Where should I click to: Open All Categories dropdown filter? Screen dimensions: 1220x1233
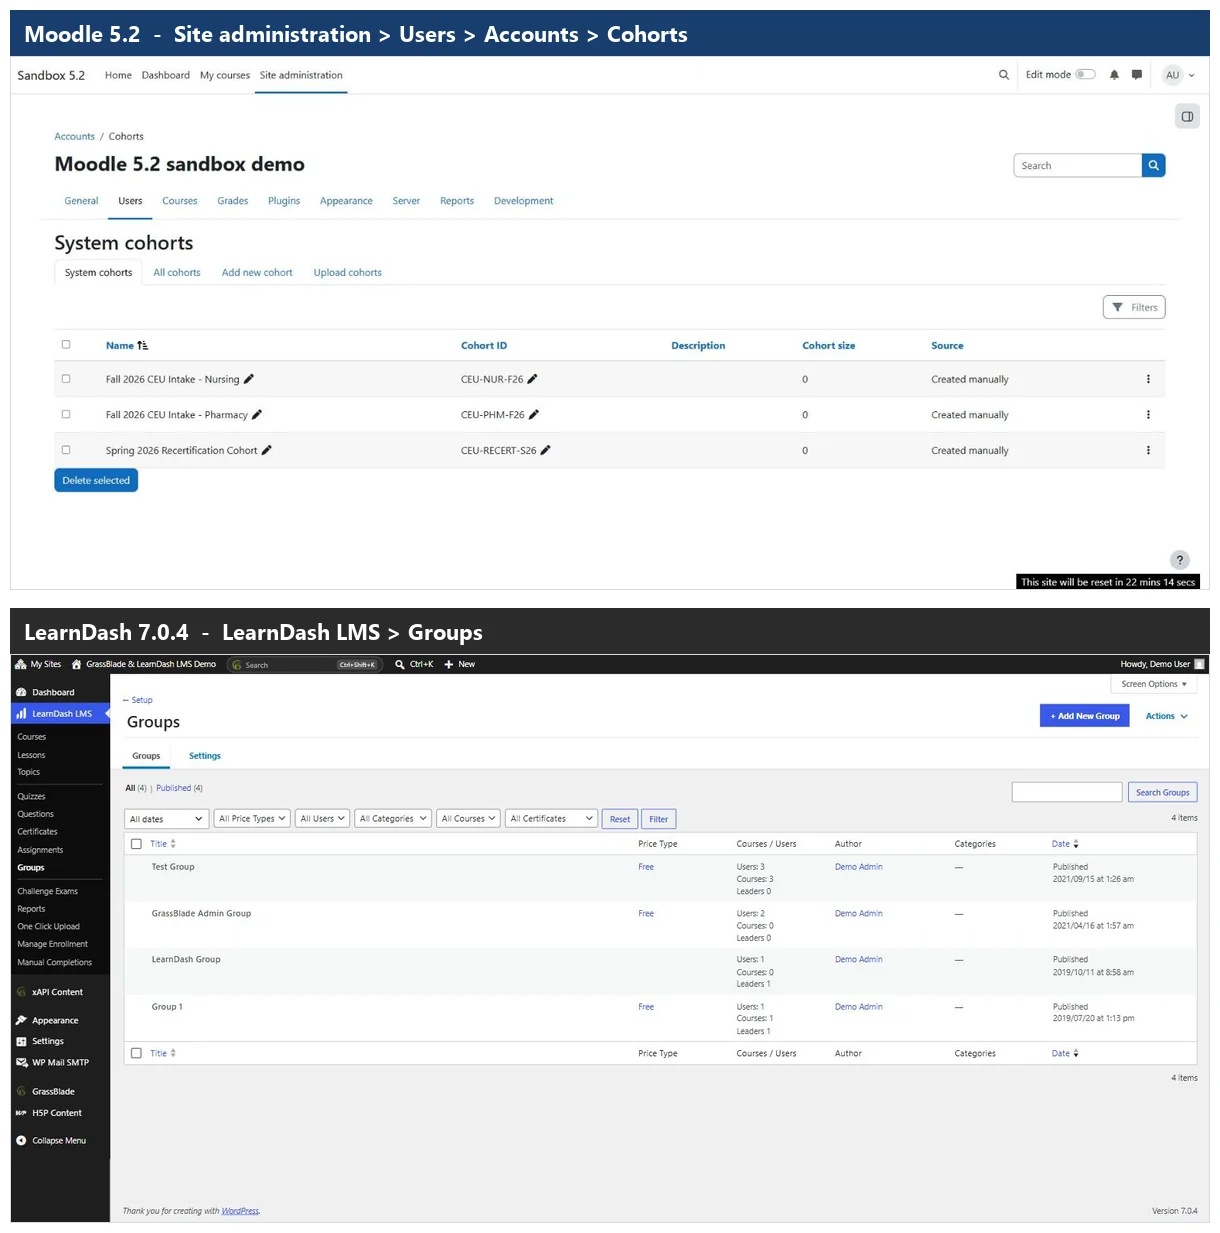(393, 819)
